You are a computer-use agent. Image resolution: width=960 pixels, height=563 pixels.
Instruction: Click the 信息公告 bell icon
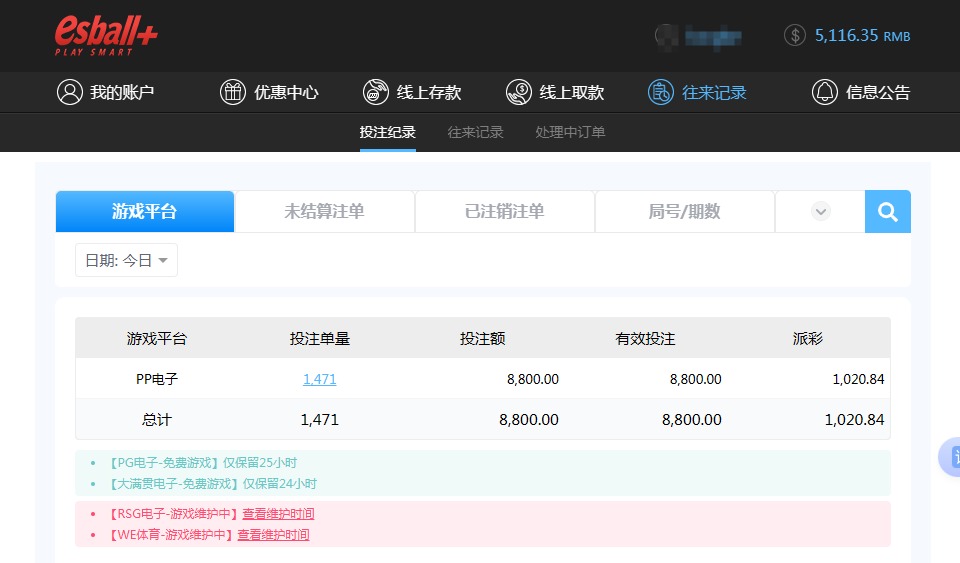point(825,92)
